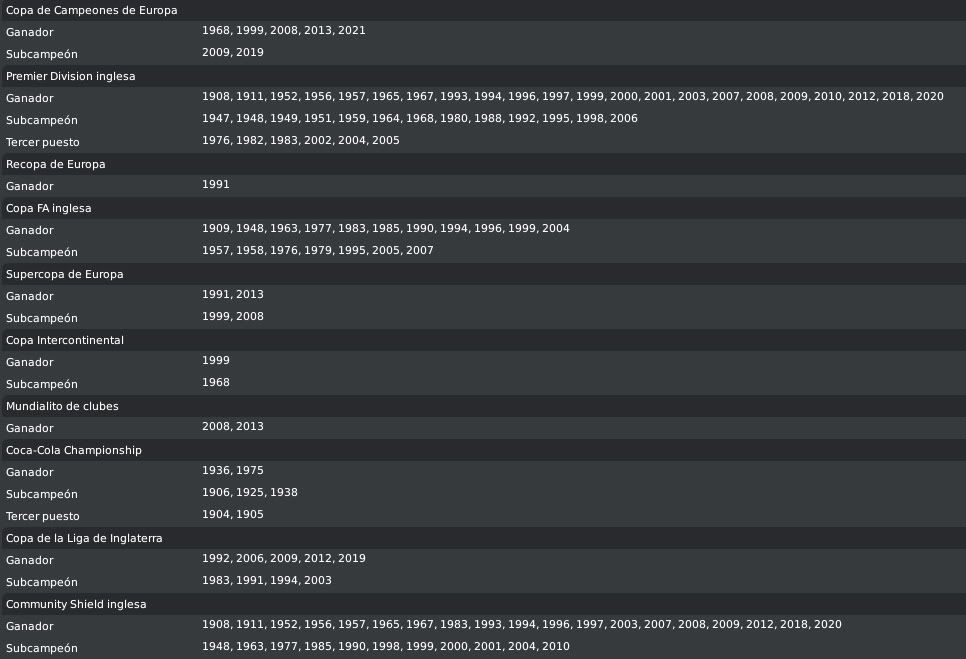Click the Copa de Campeones de Europa header

(x=91, y=10)
